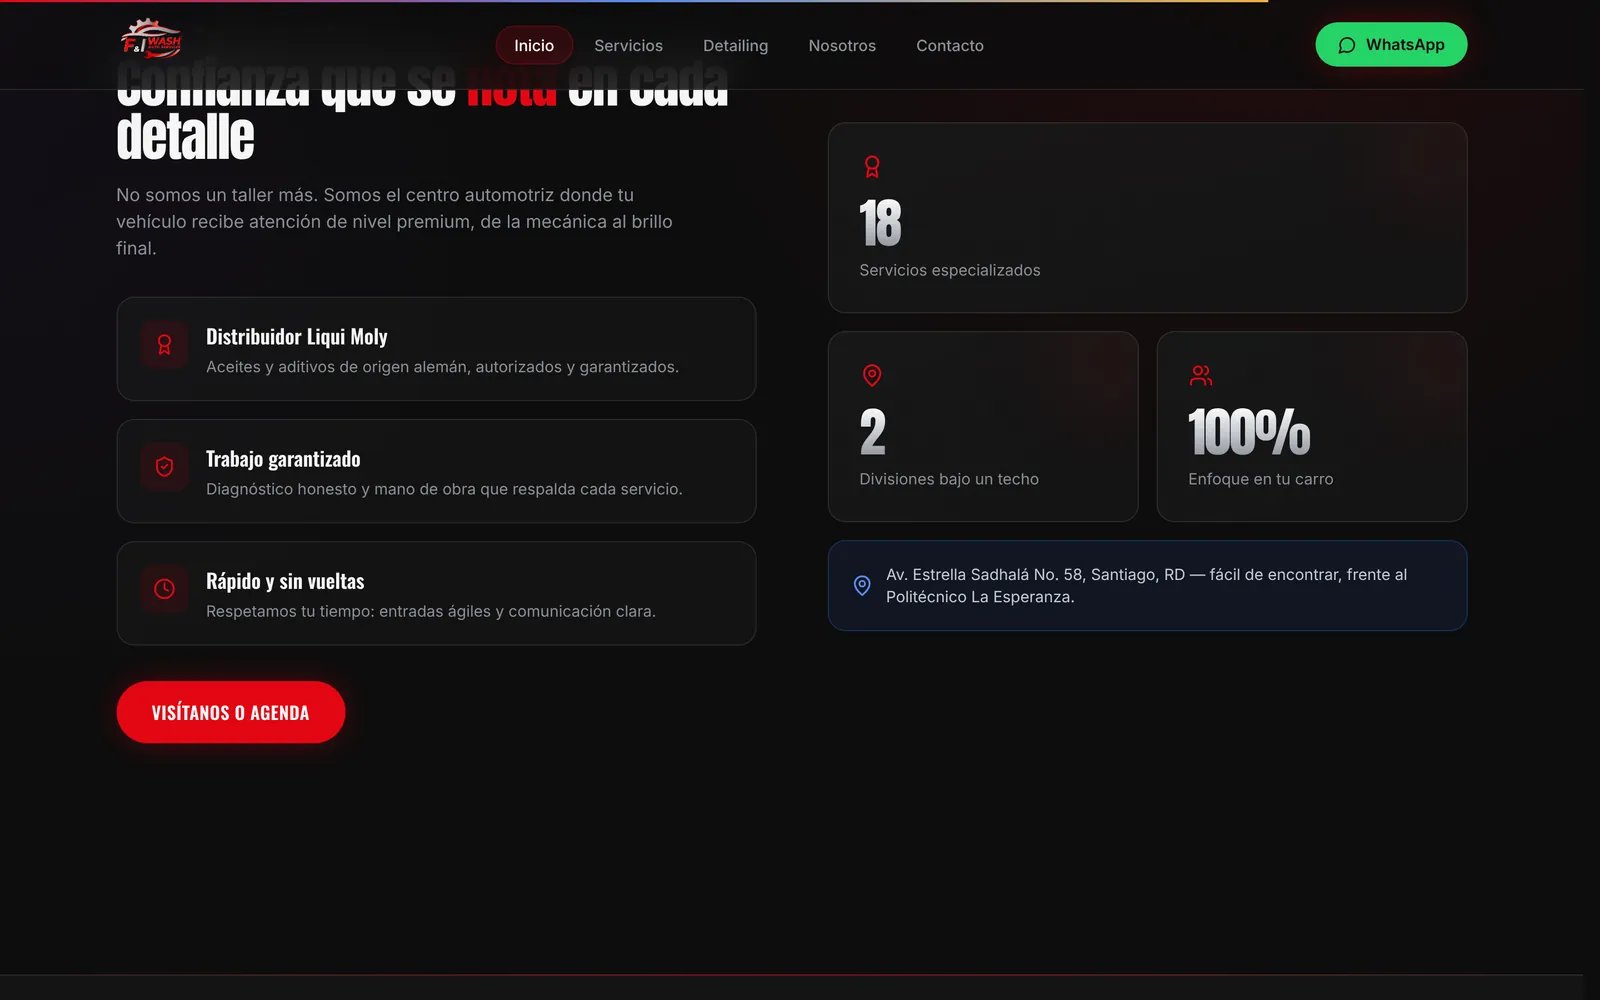Screen dimensions: 1600x1000
Task: Click the 'Respetamos tu tiempo' description
Action: [431, 611]
